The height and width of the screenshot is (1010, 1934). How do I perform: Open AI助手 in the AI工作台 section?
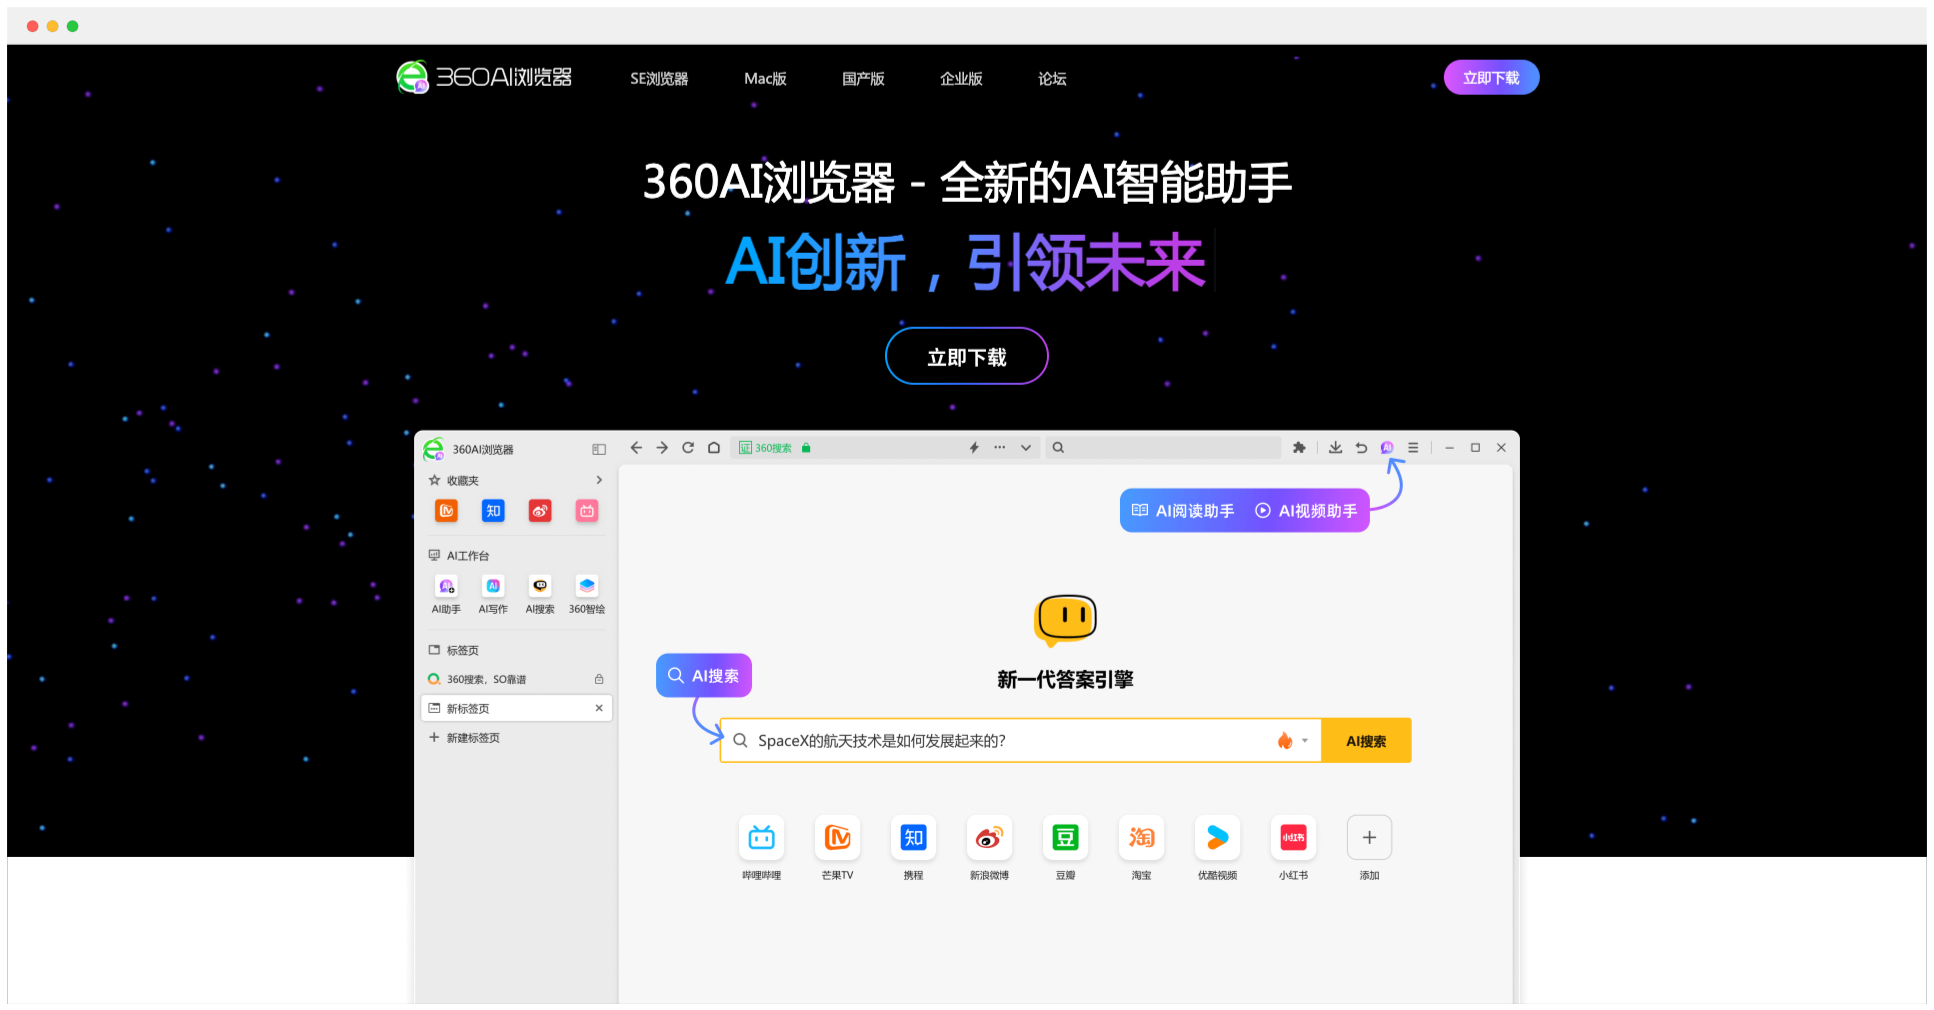(446, 594)
